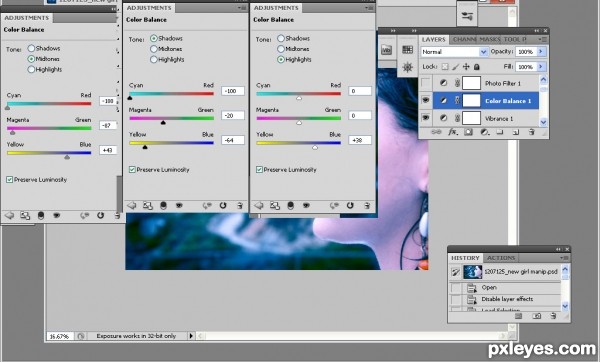600x362 pixels.
Task: Click expanded-view icon in the Shadows-active panel
Action: click(x=148, y=206)
